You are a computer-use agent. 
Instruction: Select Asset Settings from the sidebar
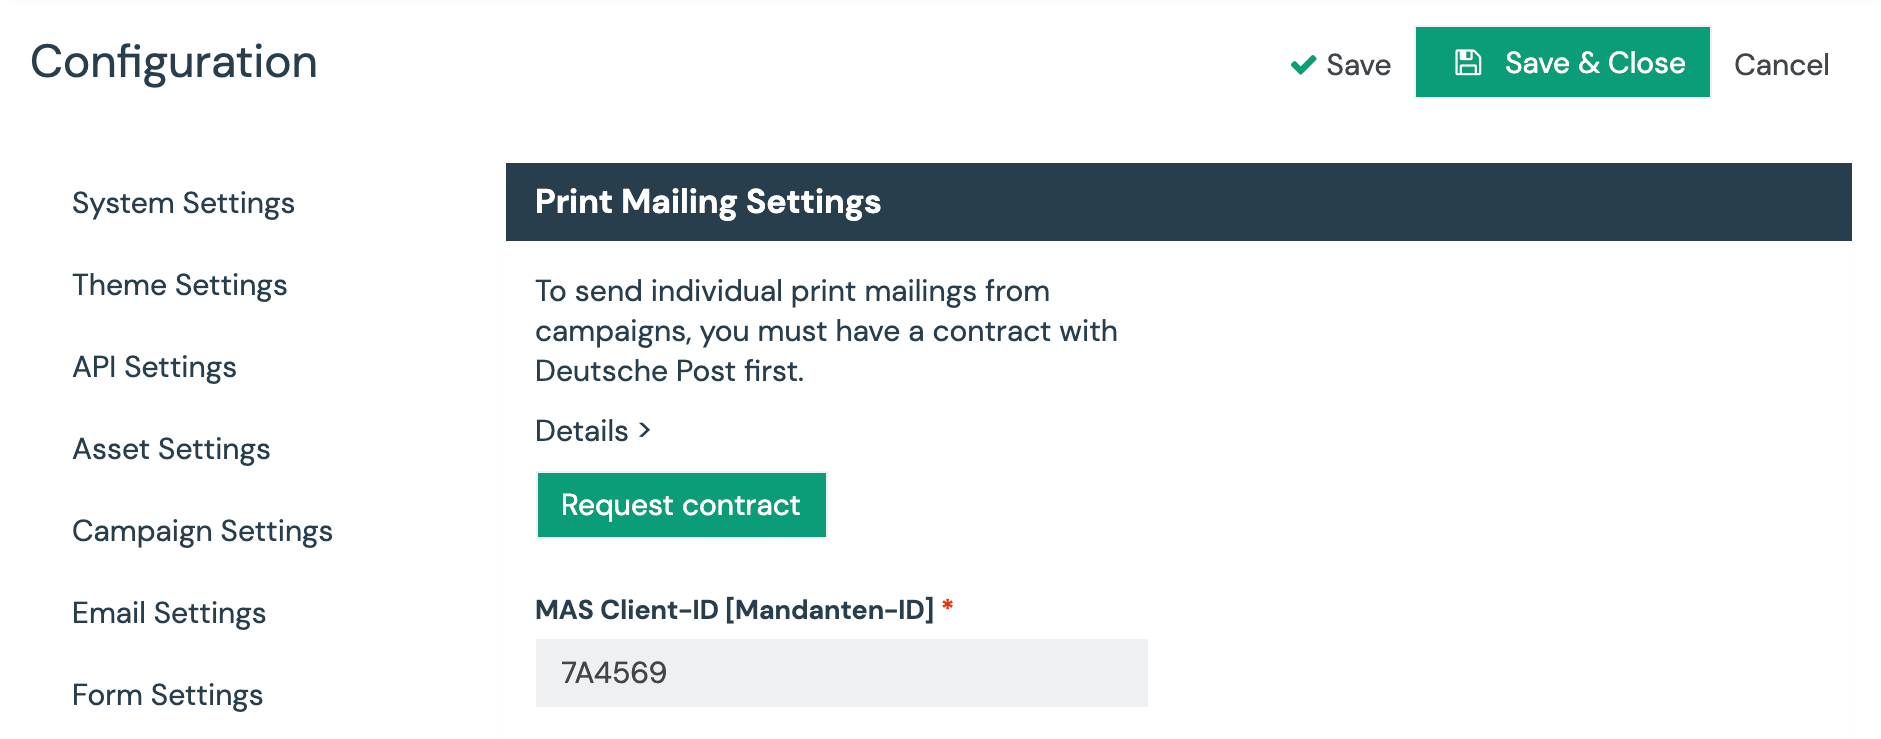tap(171, 449)
